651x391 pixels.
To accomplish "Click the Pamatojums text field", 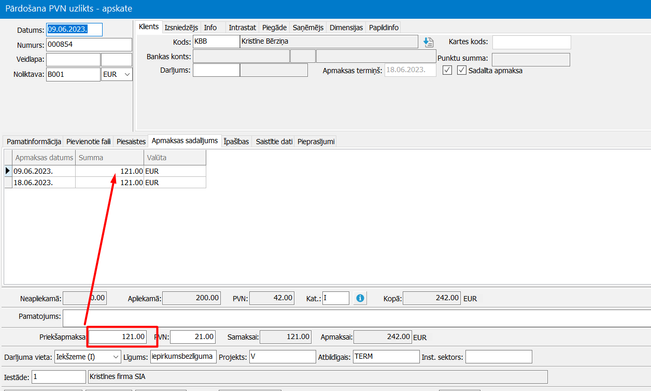I will pos(357,318).
